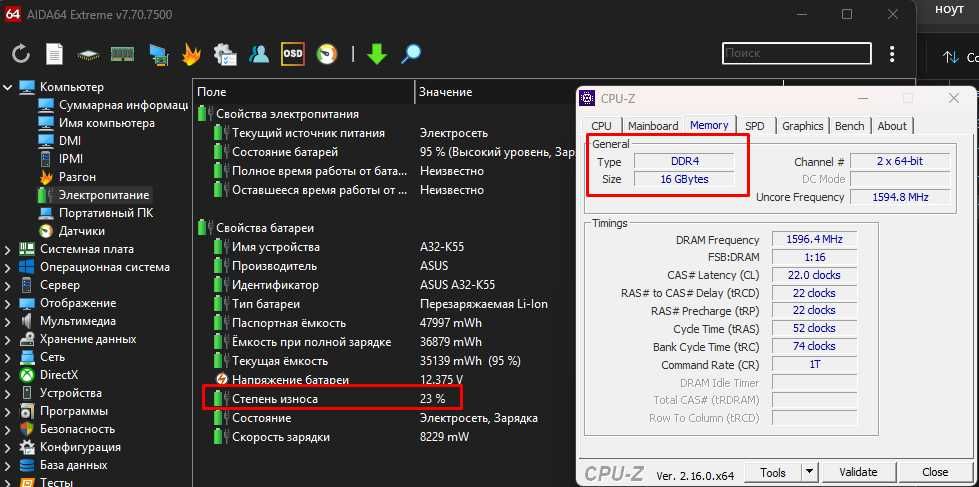Click the Tools button in CPU-Z
The width and height of the screenshot is (979, 487).
[772, 472]
